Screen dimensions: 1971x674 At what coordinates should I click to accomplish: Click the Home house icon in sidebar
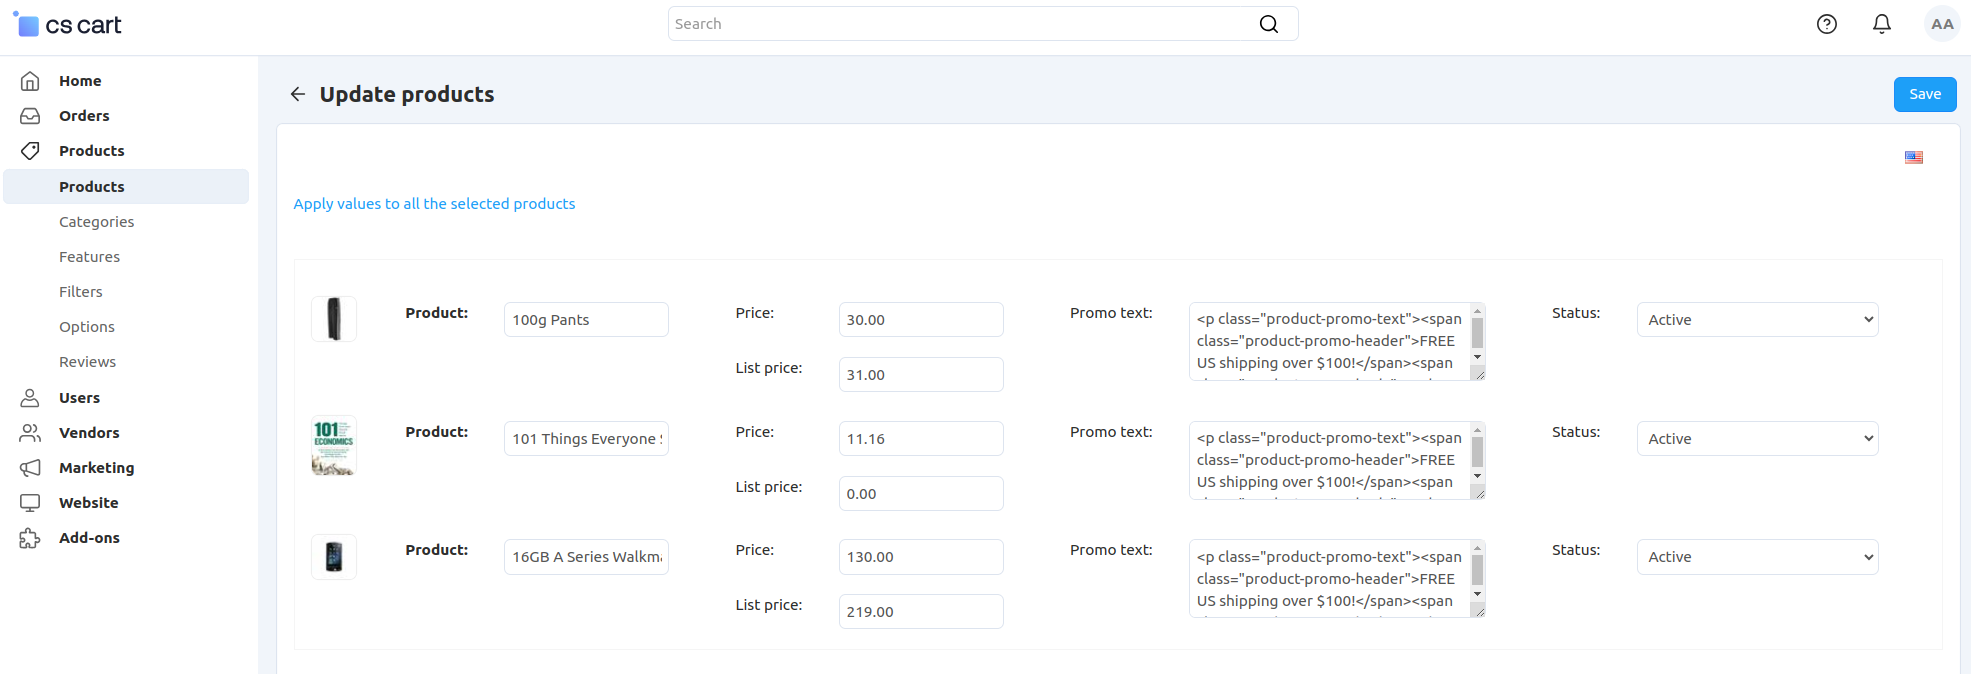tap(30, 81)
